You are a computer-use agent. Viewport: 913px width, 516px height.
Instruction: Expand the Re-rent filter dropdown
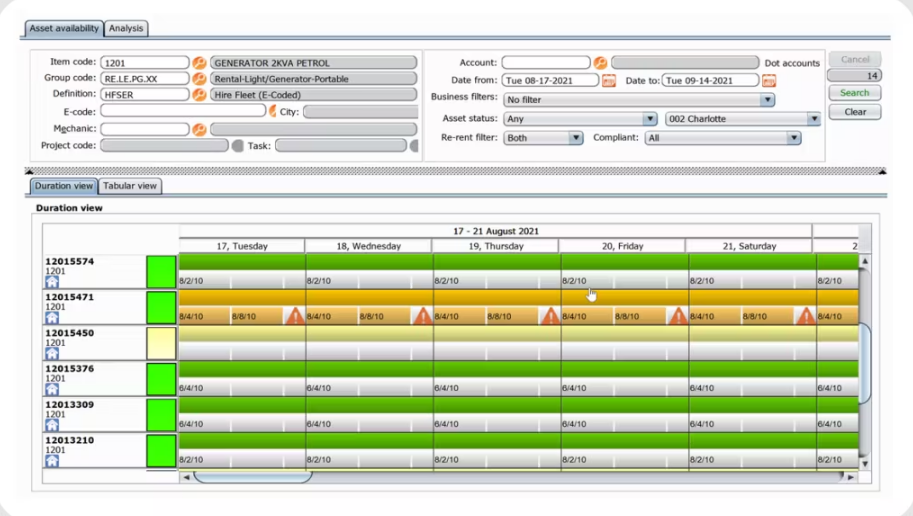pos(575,138)
